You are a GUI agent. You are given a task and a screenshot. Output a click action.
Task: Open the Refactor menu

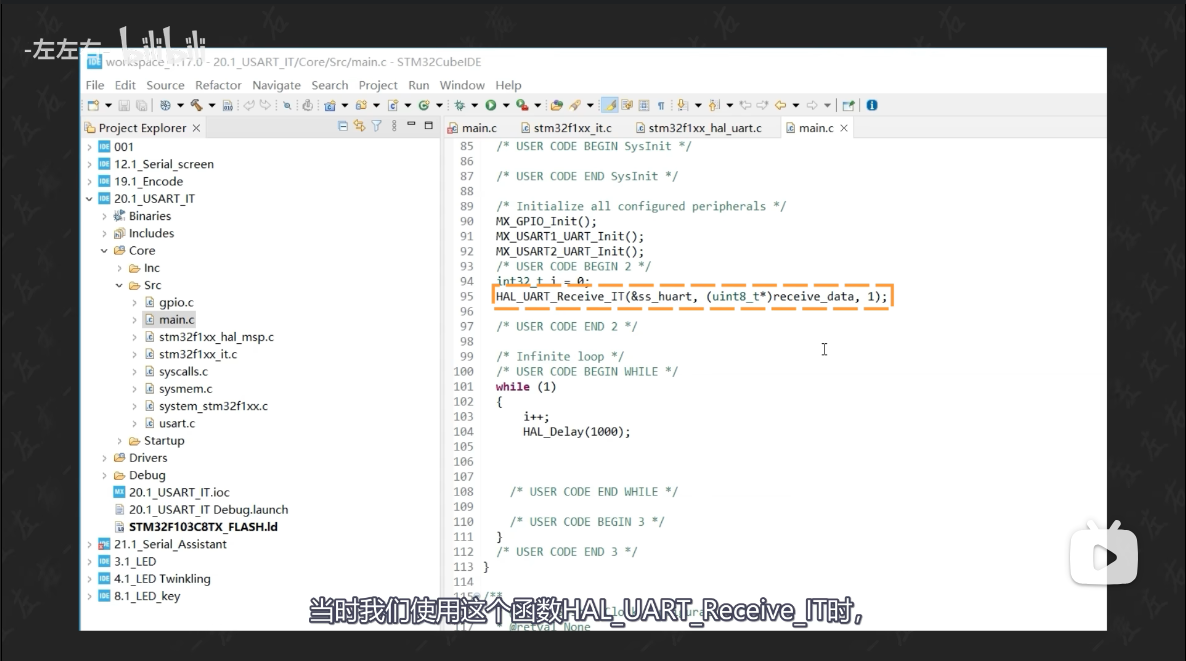218,85
